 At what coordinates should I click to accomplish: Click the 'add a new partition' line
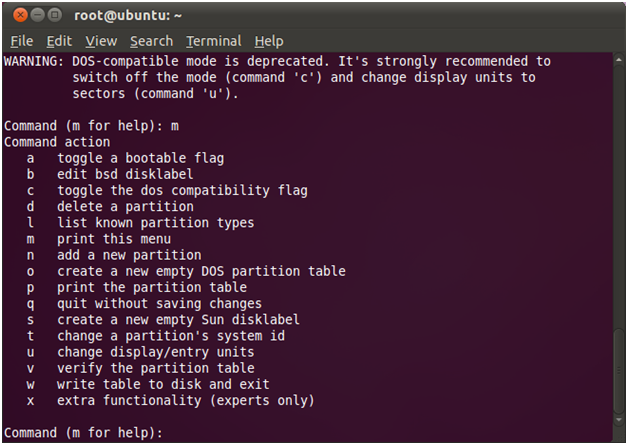point(114,255)
